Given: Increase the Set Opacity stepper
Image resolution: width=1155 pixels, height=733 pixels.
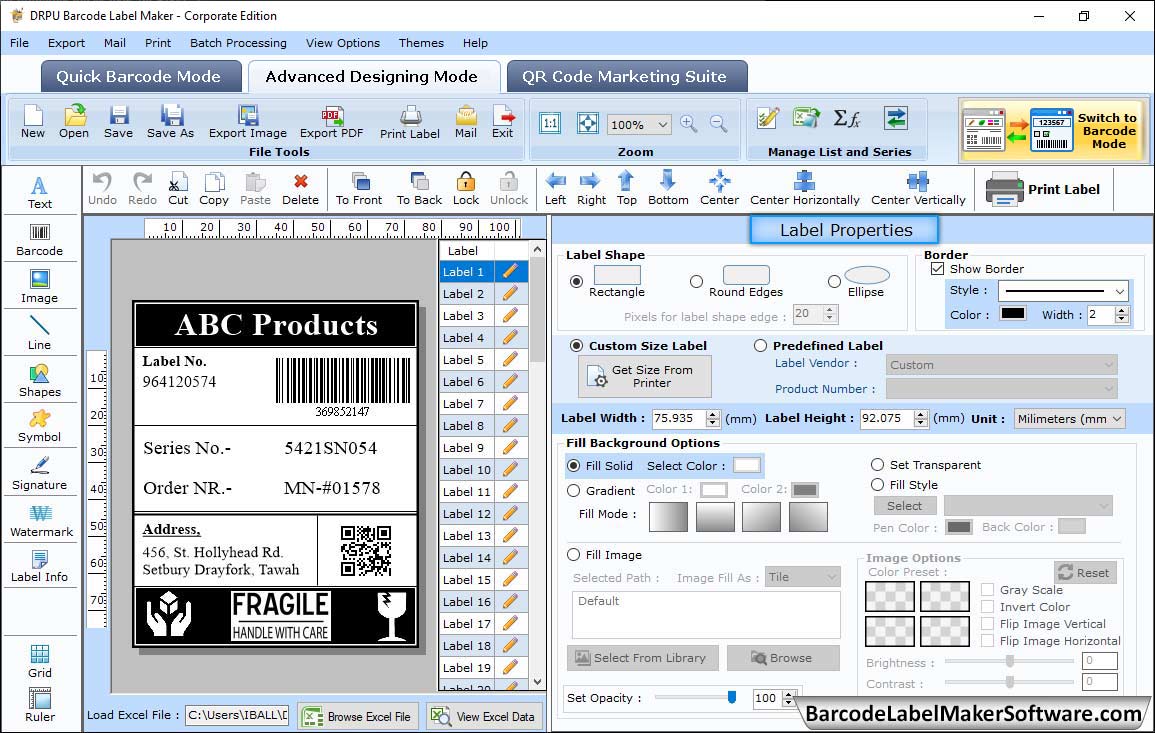Looking at the screenshot, I should click(789, 693).
